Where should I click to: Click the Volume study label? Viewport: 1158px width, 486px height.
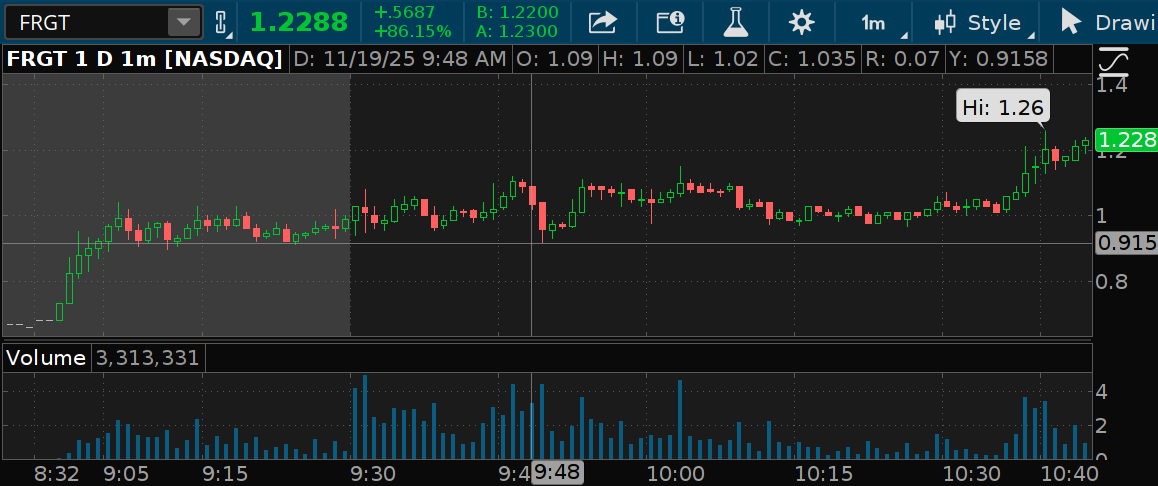pyautogui.click(x=46, y=358)
